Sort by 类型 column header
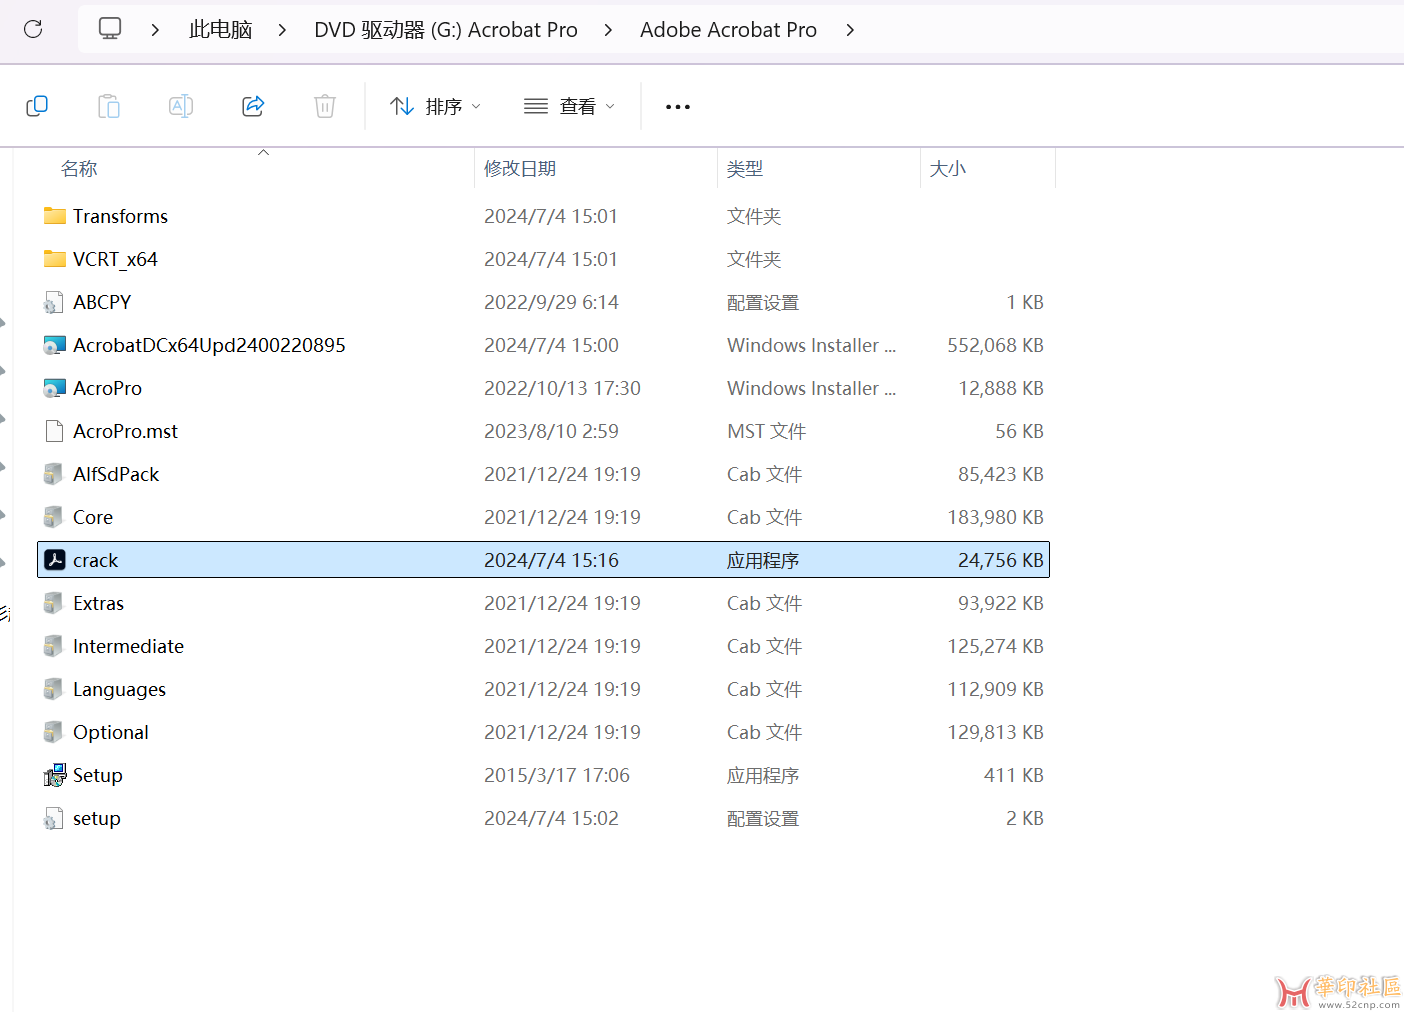 point(745,168)
